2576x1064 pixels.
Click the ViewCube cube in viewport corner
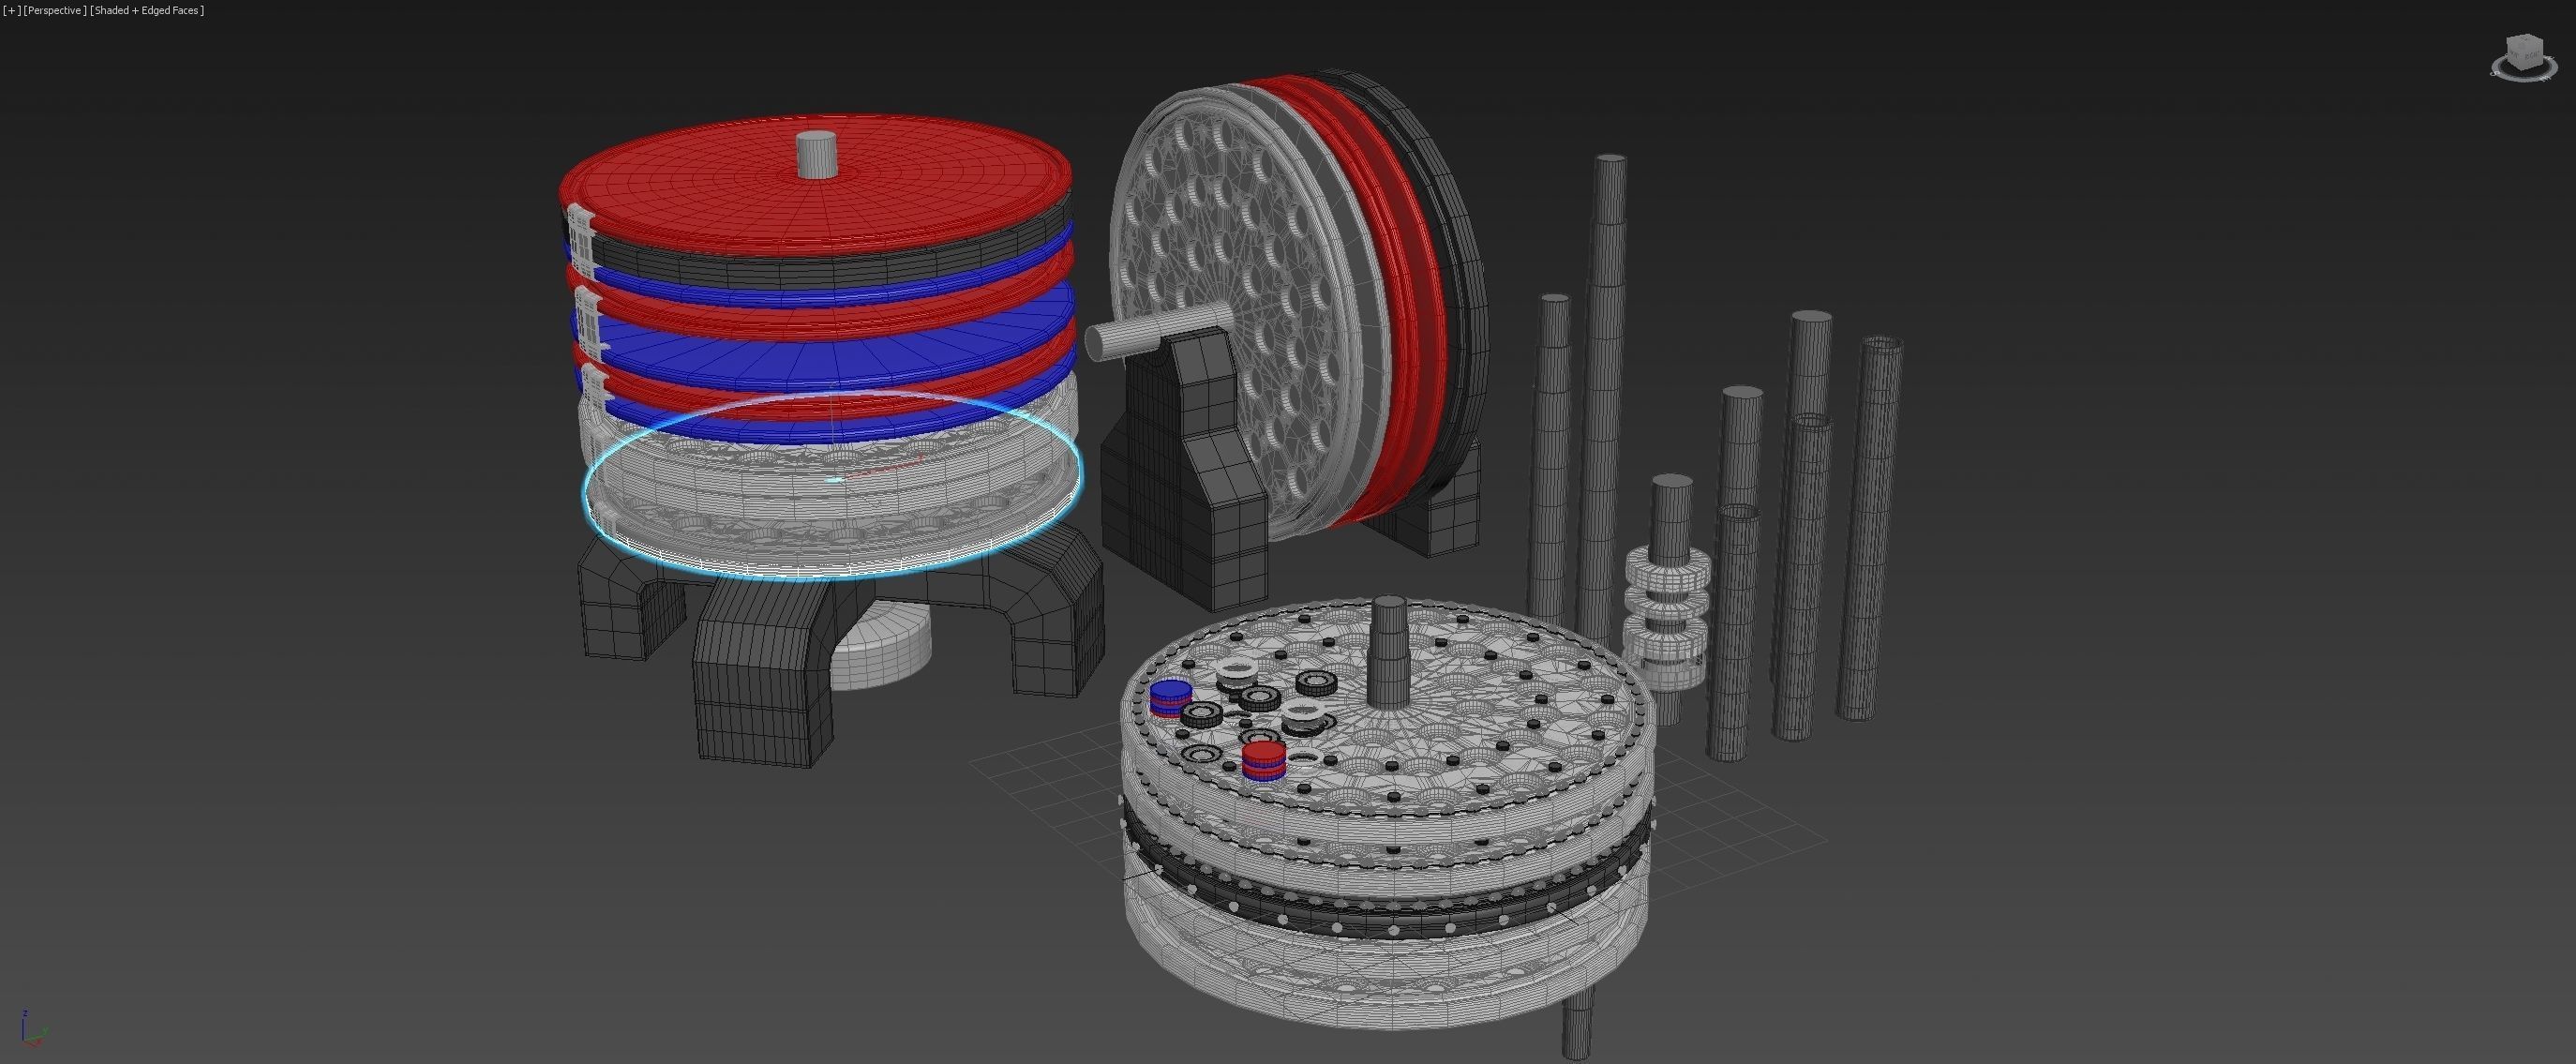click(2525, 52)
